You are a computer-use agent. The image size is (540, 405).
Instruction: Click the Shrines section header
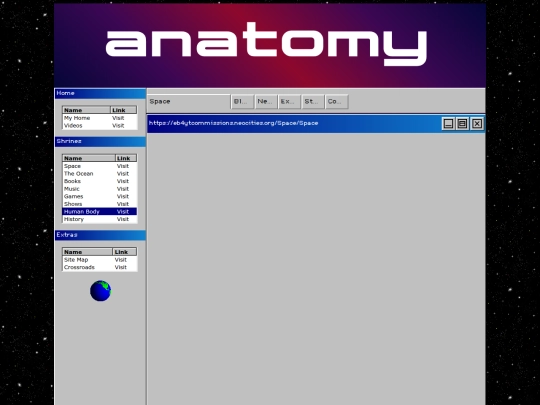100,142
